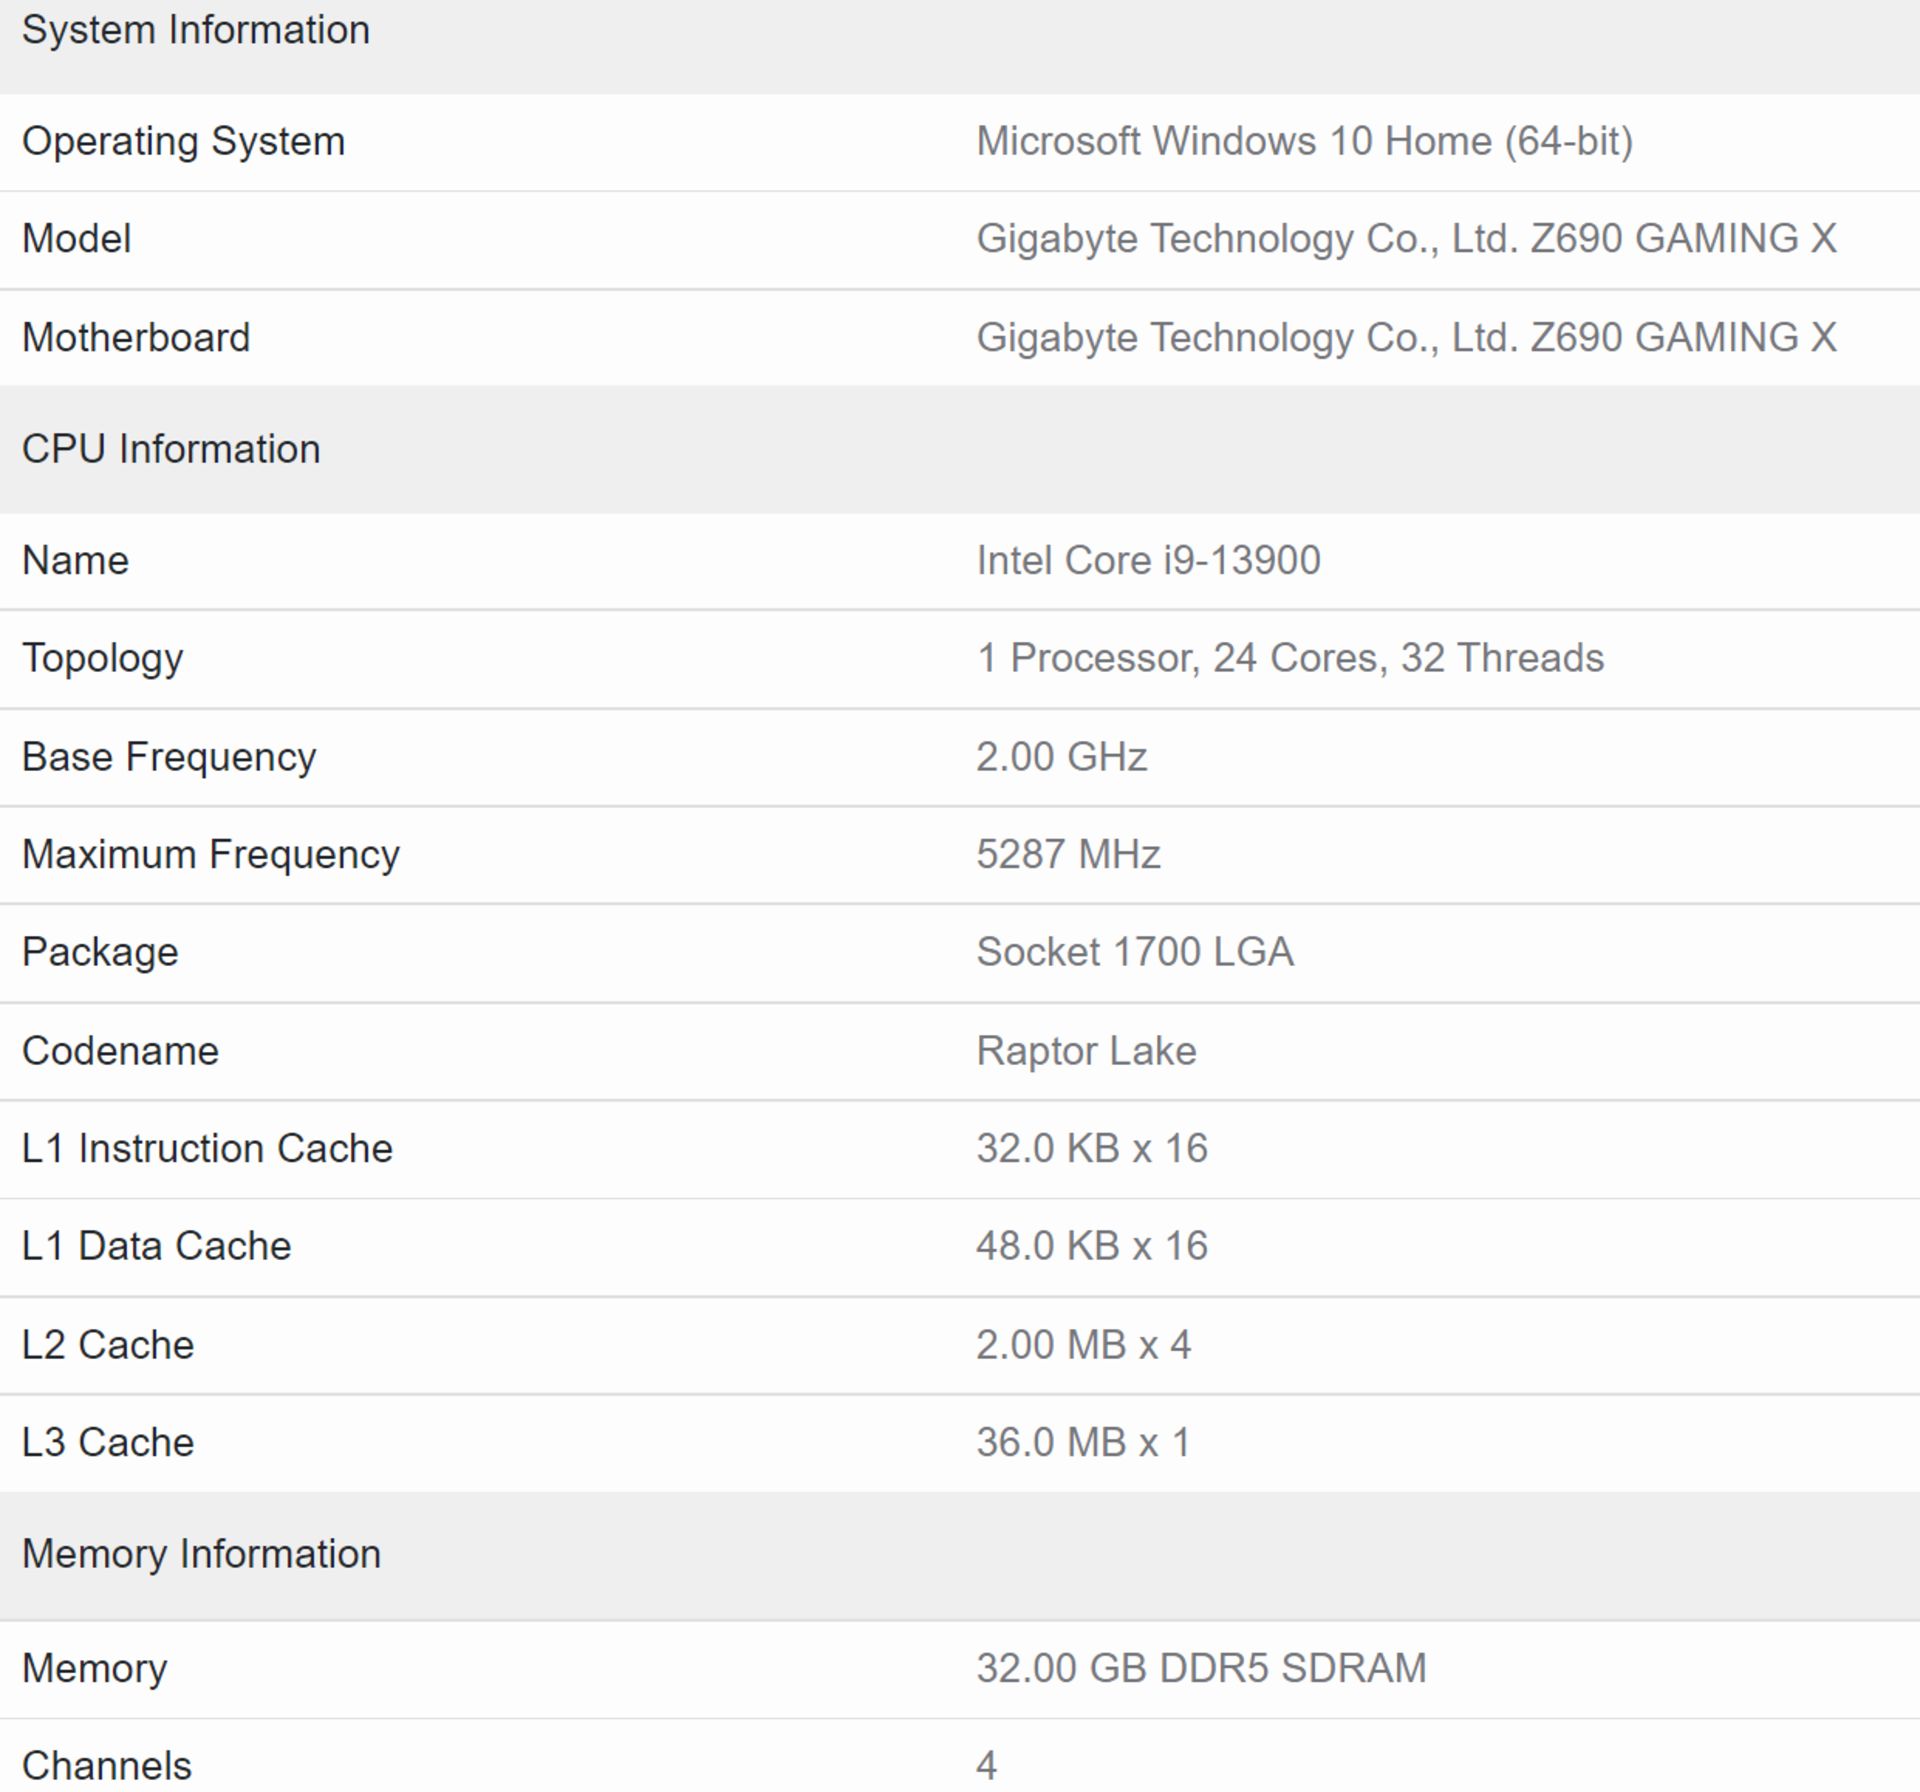Select the 24 Cores topology value

click(1290, 657)
